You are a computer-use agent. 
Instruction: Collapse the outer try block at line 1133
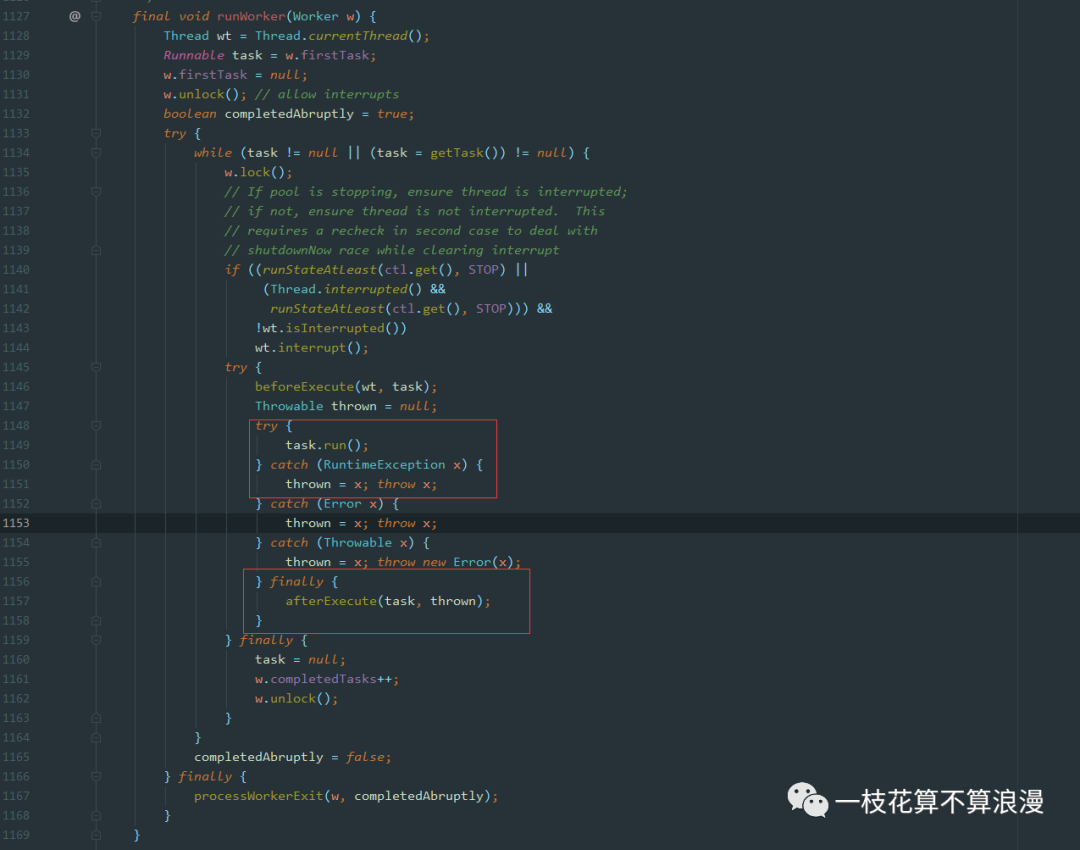tap(96, 133)
